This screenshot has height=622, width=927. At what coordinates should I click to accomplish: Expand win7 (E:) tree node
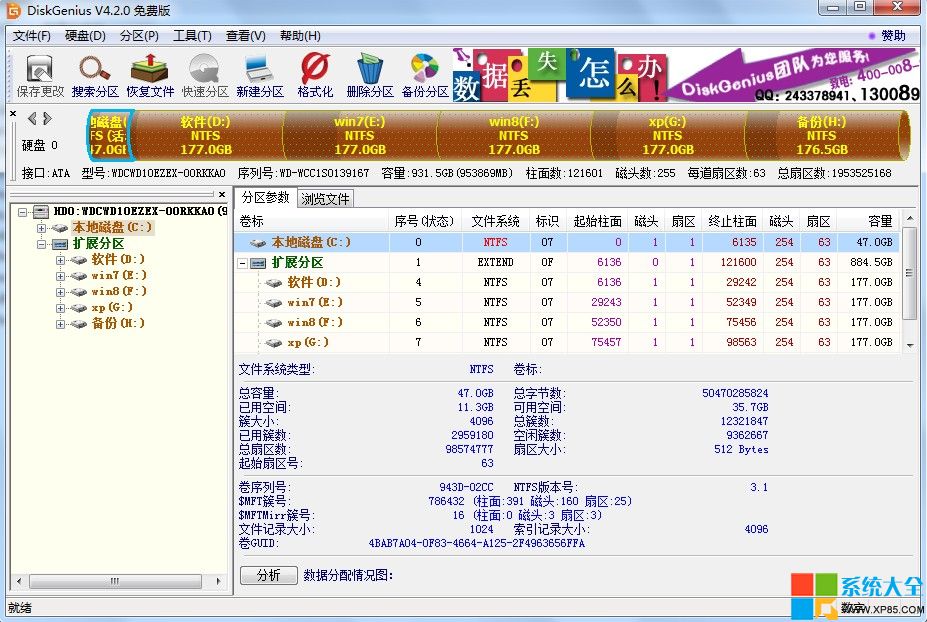click(x=60, y=276)
